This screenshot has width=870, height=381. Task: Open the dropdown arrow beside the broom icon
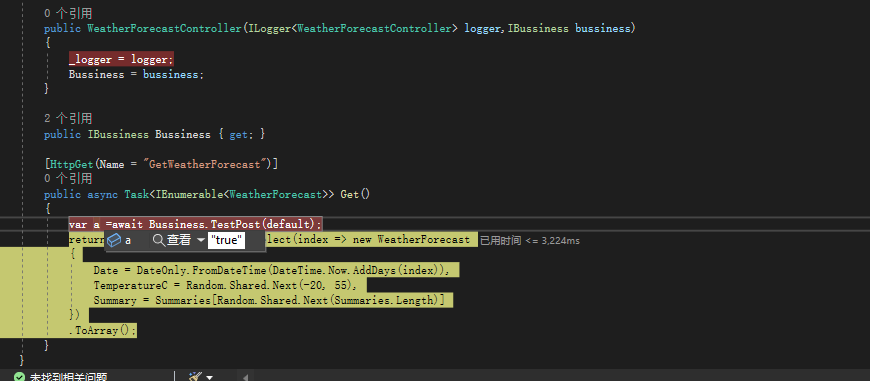click(209, 378)
